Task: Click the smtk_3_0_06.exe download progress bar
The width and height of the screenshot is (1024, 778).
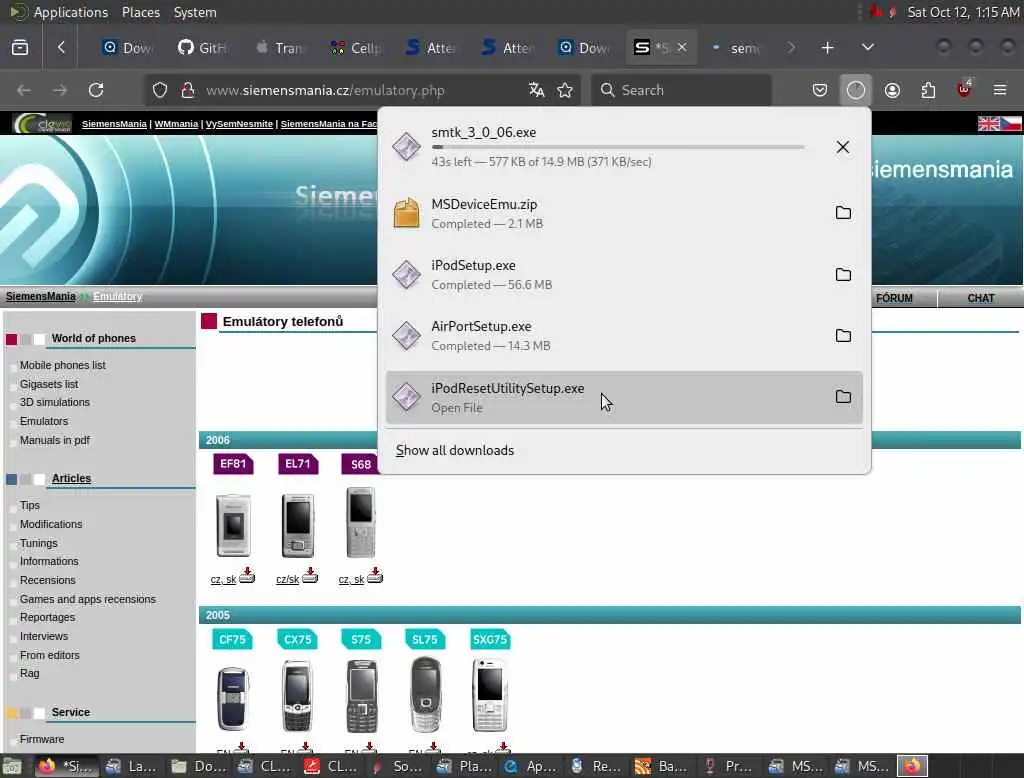Action: 617,147
